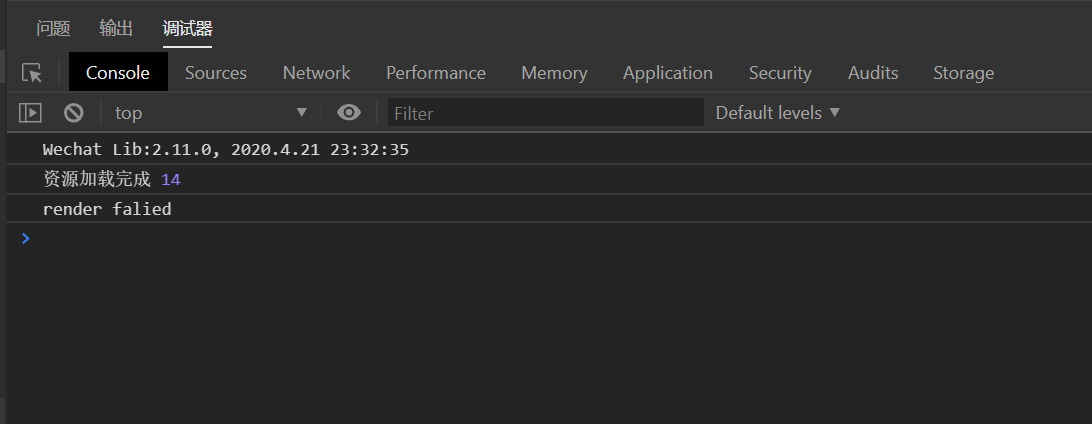Click the blue console prompt chevron

point(26,238)
